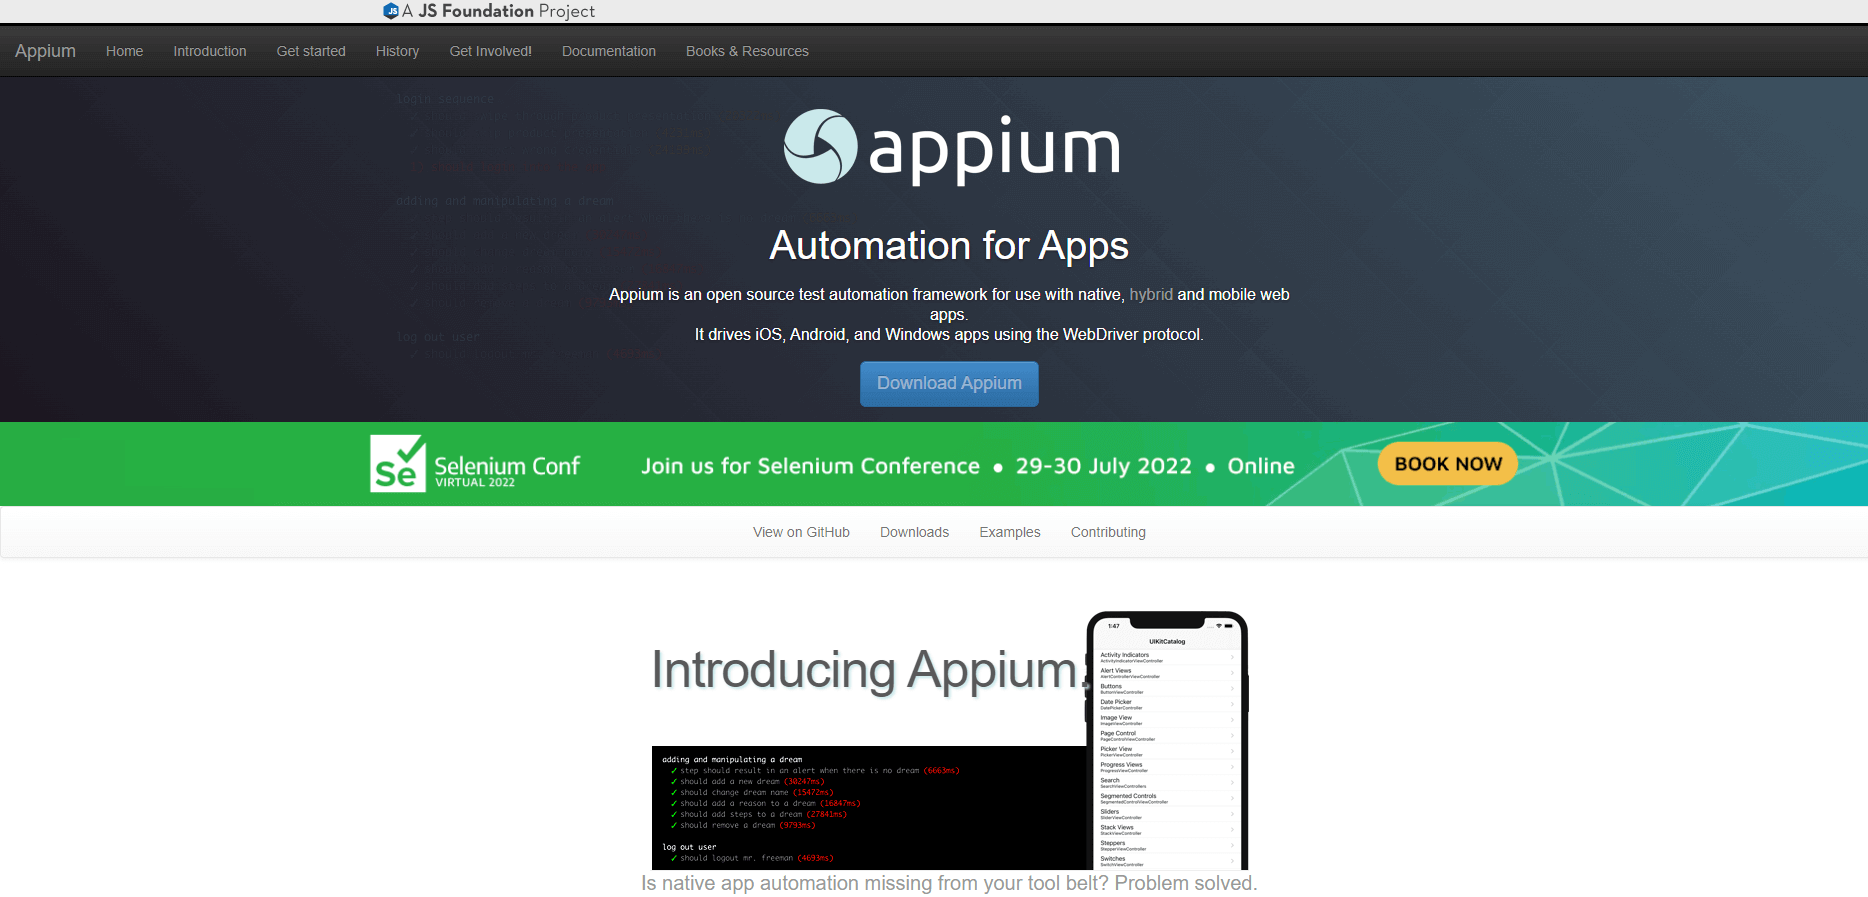Click the terminal test output image
Screen dimensions: 1868x897
[x=868, y=808]
